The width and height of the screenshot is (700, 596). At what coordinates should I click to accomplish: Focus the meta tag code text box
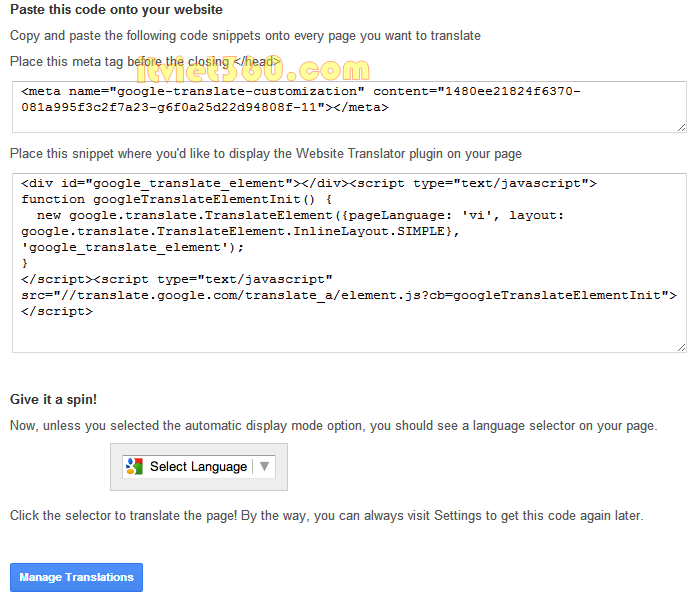click(x=349, y=107)
